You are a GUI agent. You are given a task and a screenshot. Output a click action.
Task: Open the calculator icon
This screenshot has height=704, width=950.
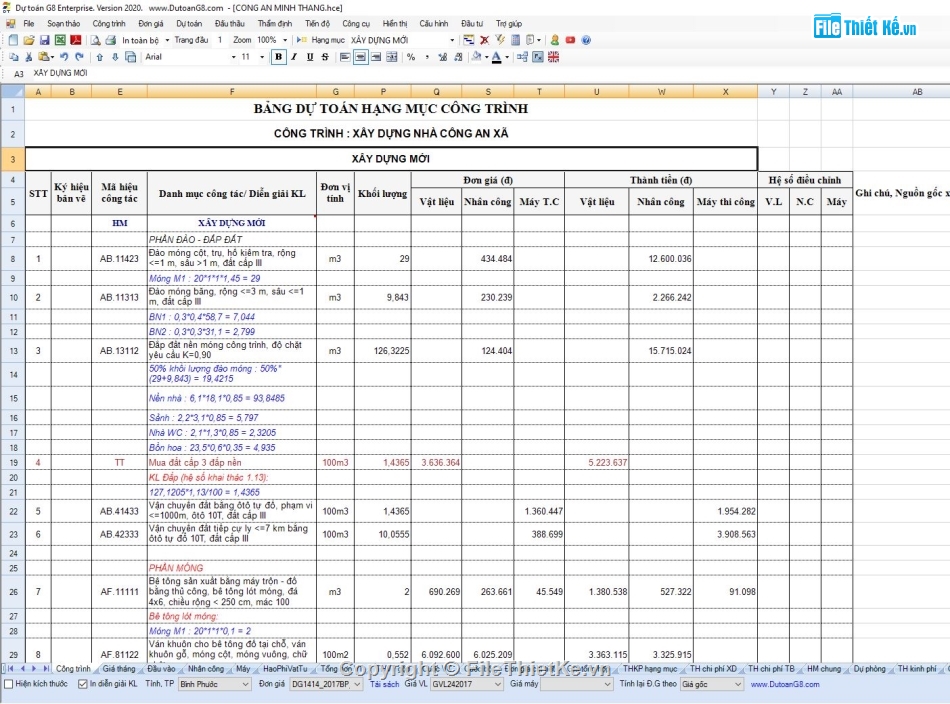coord(516,40)
